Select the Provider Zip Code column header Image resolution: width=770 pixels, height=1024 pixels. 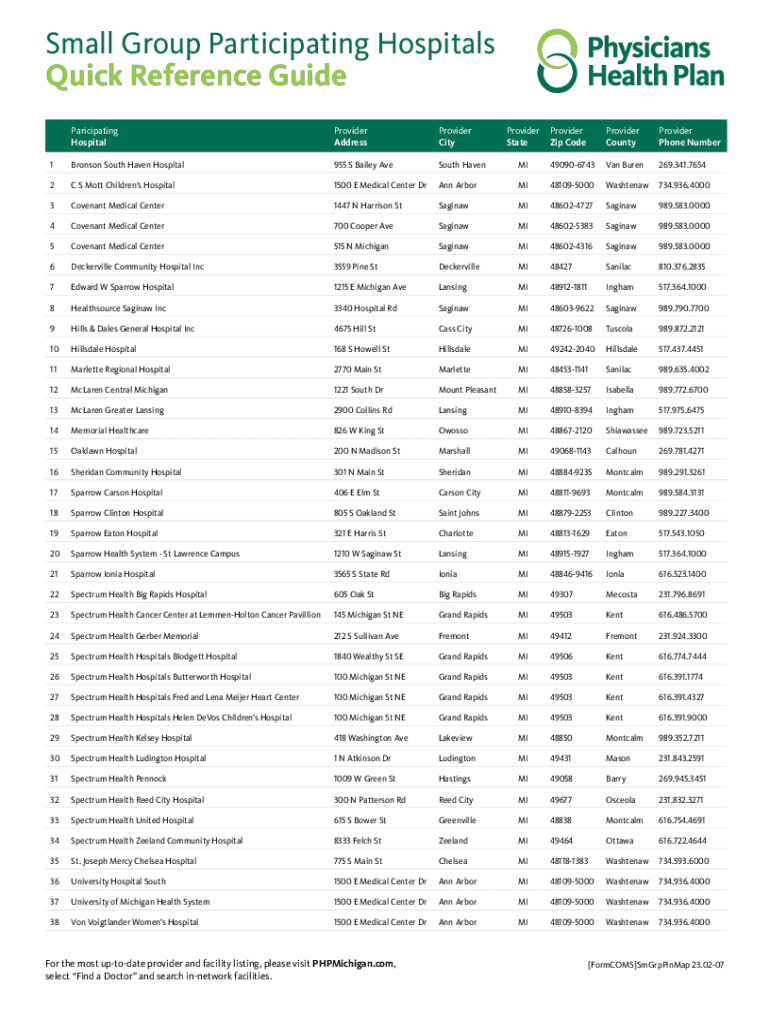[567, 137]
